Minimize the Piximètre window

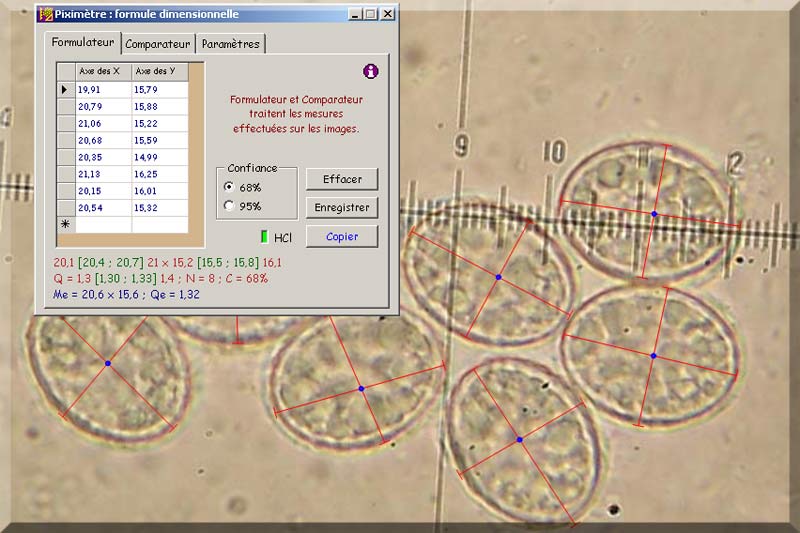(355, 14)
